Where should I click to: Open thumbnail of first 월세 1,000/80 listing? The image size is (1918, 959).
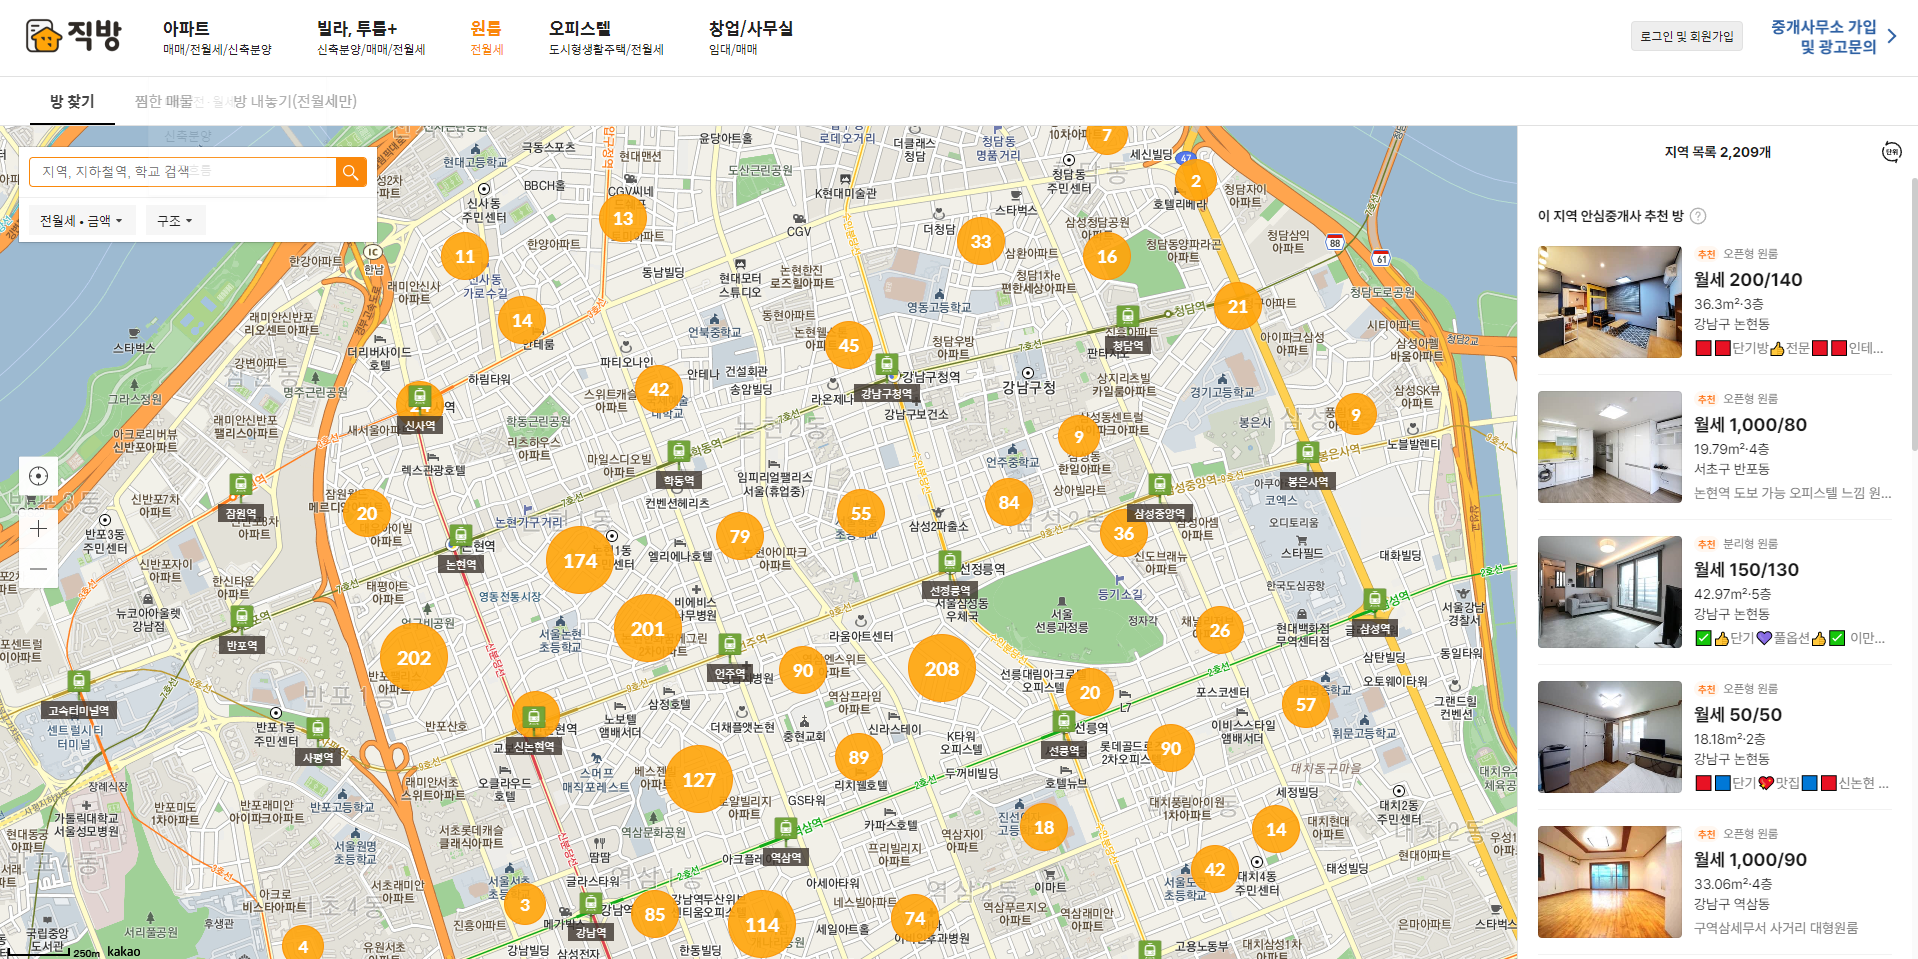coord(1610,447)
